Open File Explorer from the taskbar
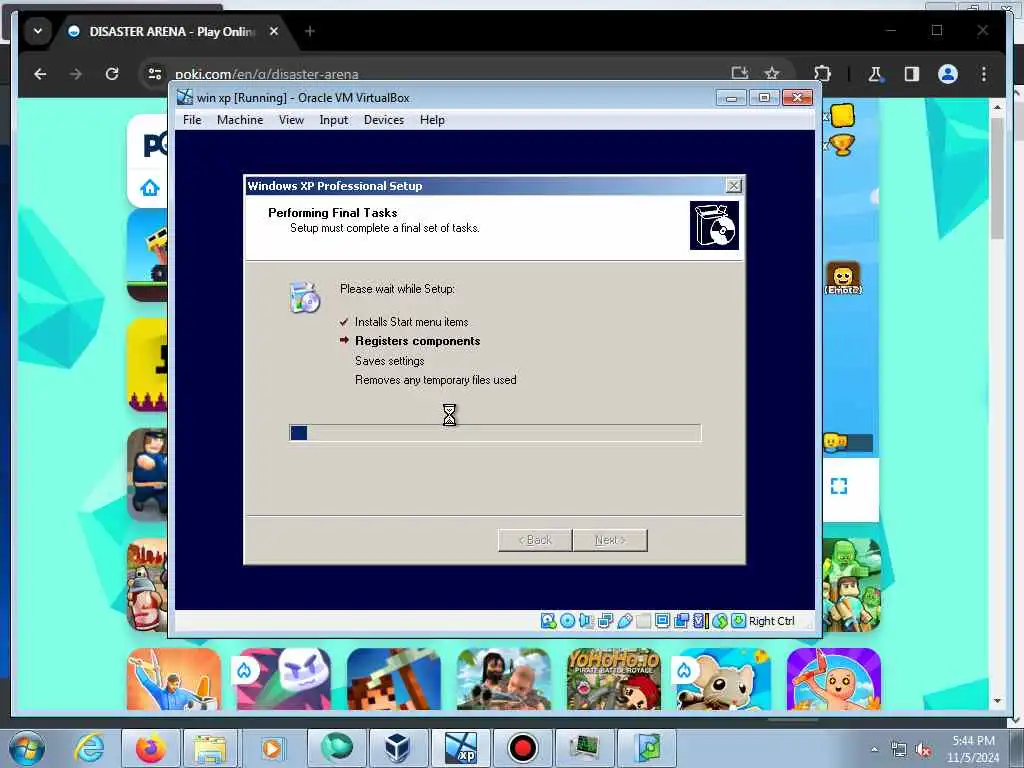This screenshot has height=768, width=1024. tap(209, 748)
